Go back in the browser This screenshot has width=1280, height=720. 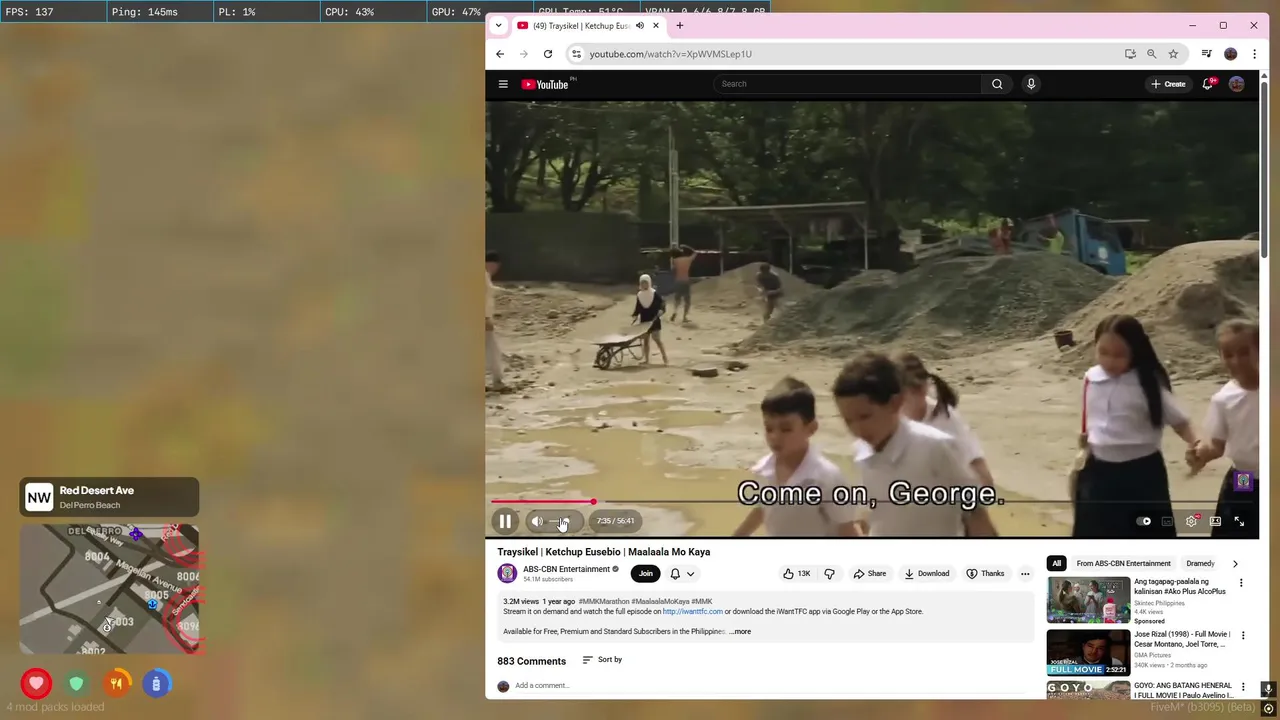500,54
